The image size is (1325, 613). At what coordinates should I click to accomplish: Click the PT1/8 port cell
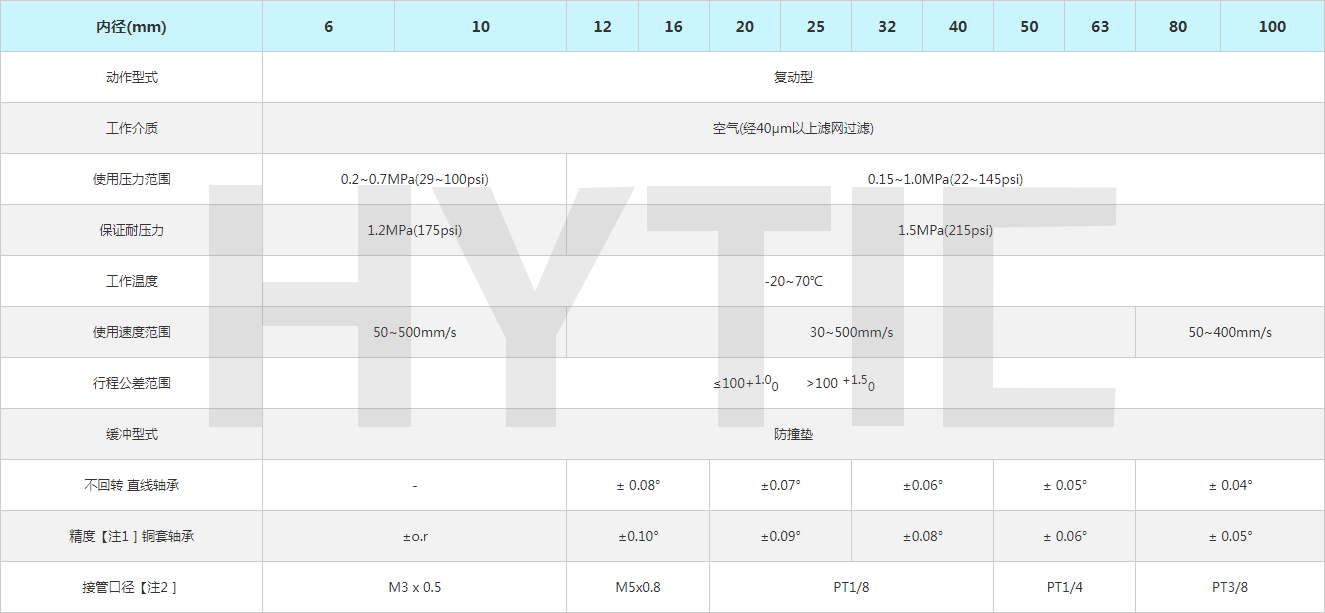[x=852, y=587]
